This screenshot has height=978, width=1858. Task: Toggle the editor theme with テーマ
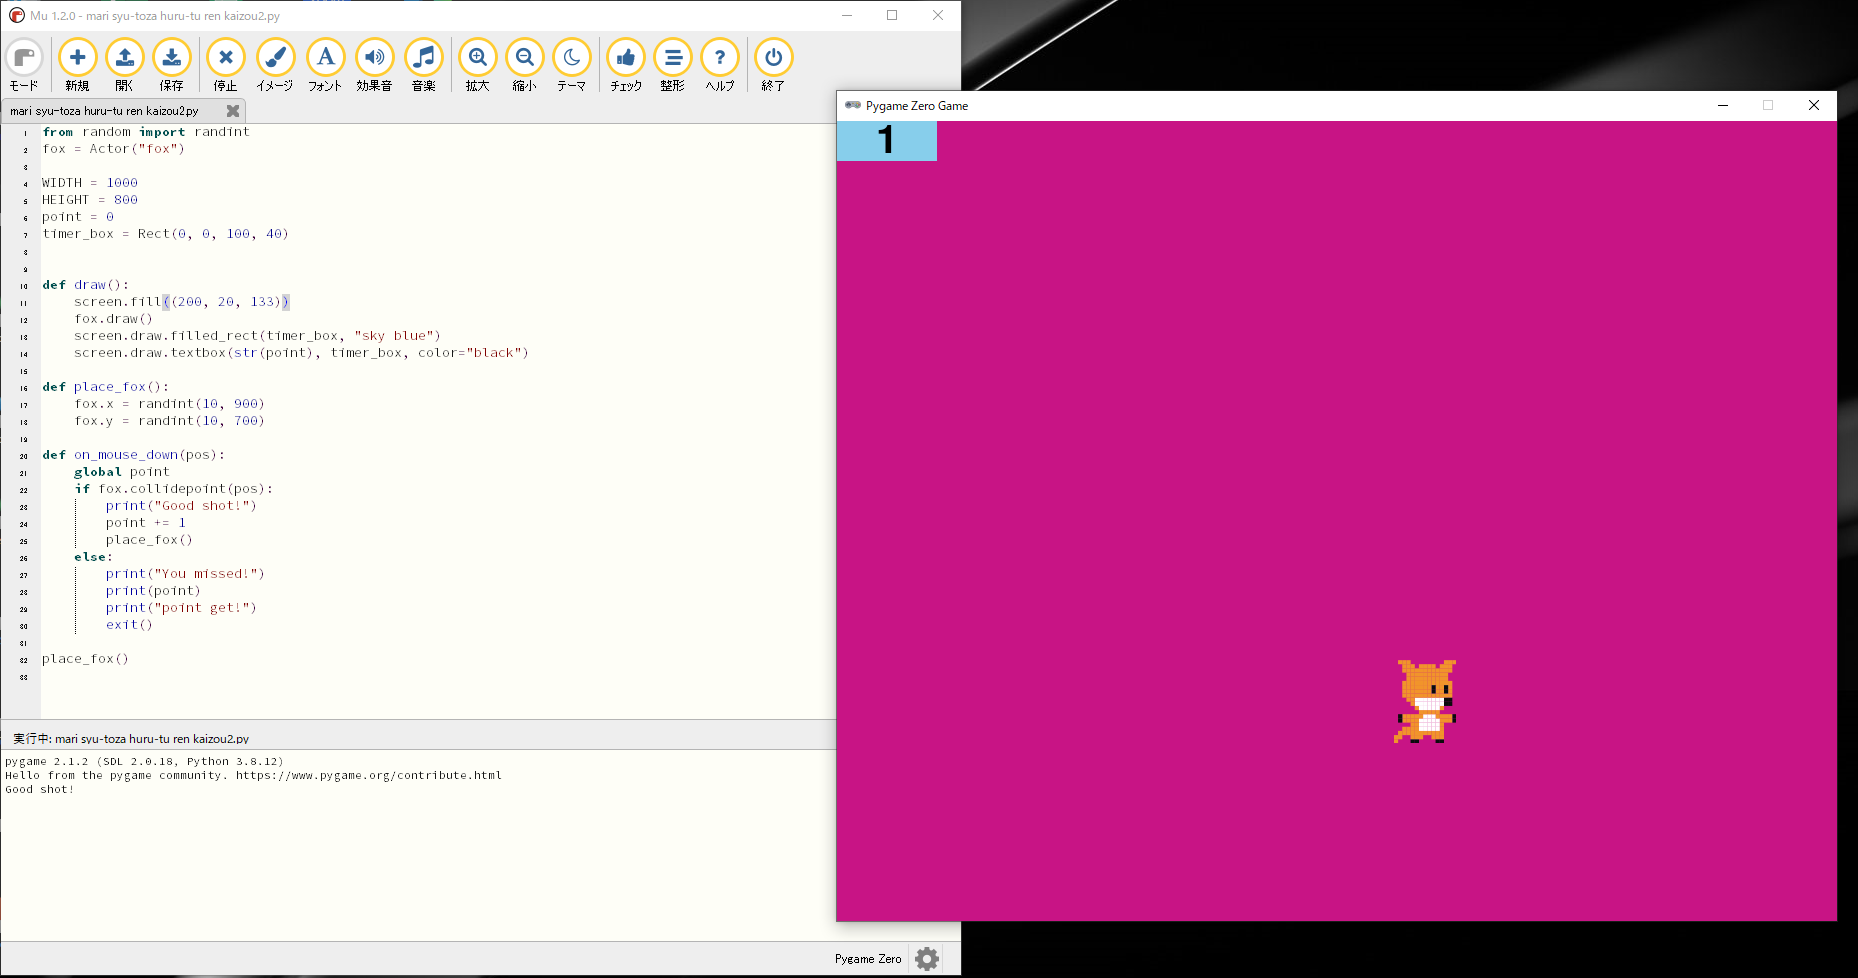point(572,65)
